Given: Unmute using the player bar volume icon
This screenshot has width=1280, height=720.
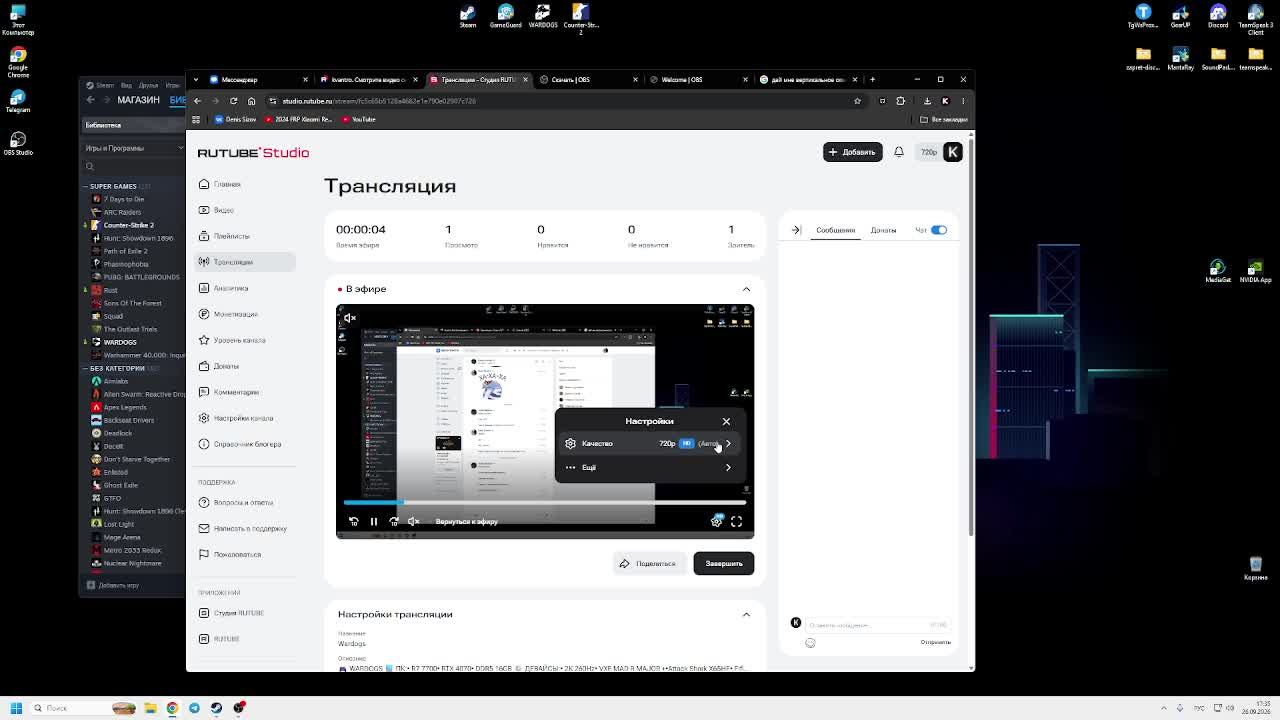Looking at the screenshot, I should point(414,521).
